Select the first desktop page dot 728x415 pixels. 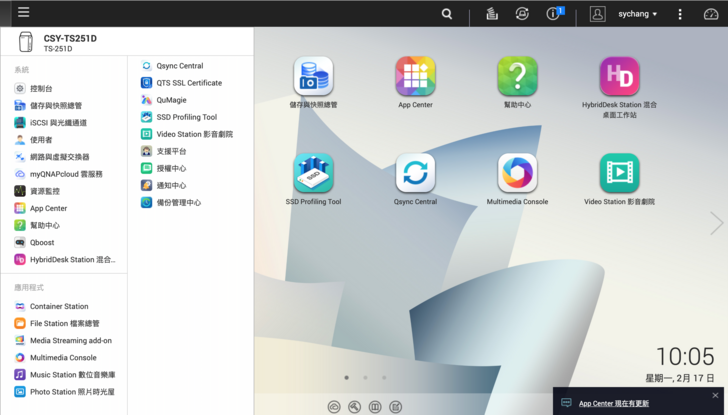(x=346, y=377)
